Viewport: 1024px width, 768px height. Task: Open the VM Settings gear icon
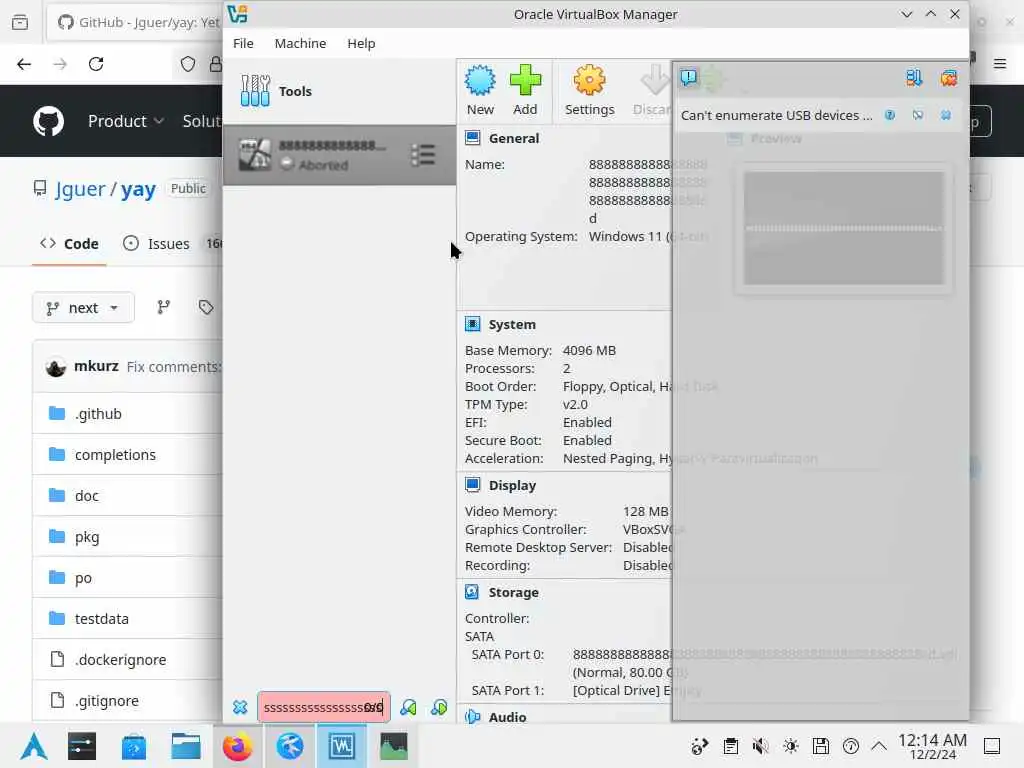589,91
